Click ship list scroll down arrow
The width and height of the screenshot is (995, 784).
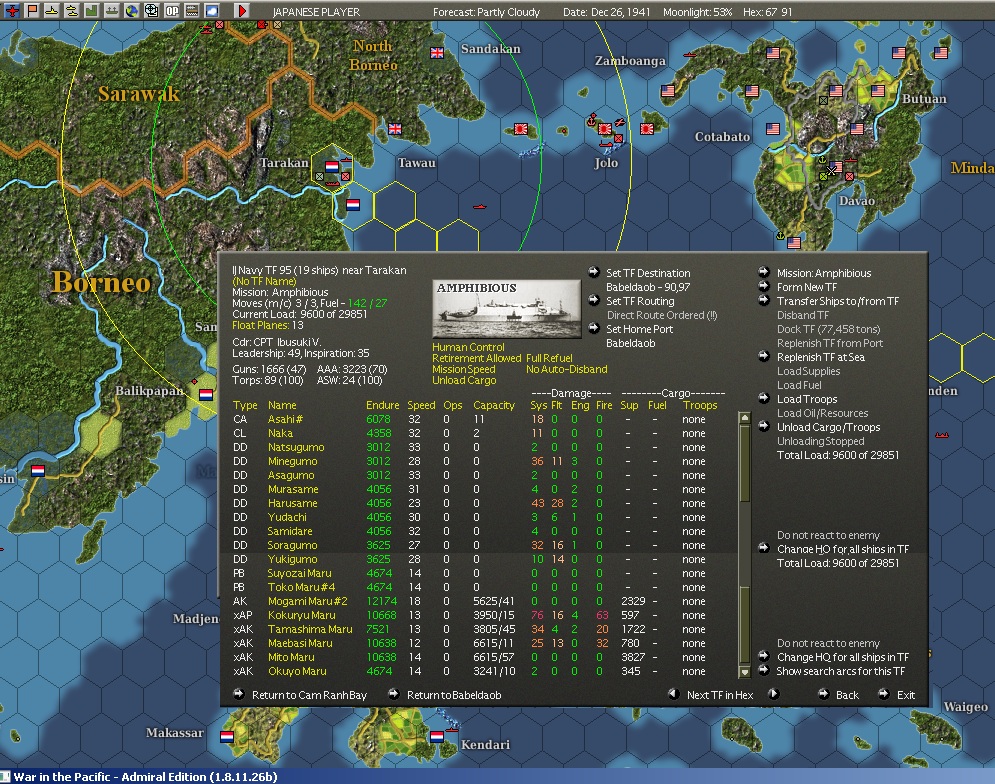(744, 672)
